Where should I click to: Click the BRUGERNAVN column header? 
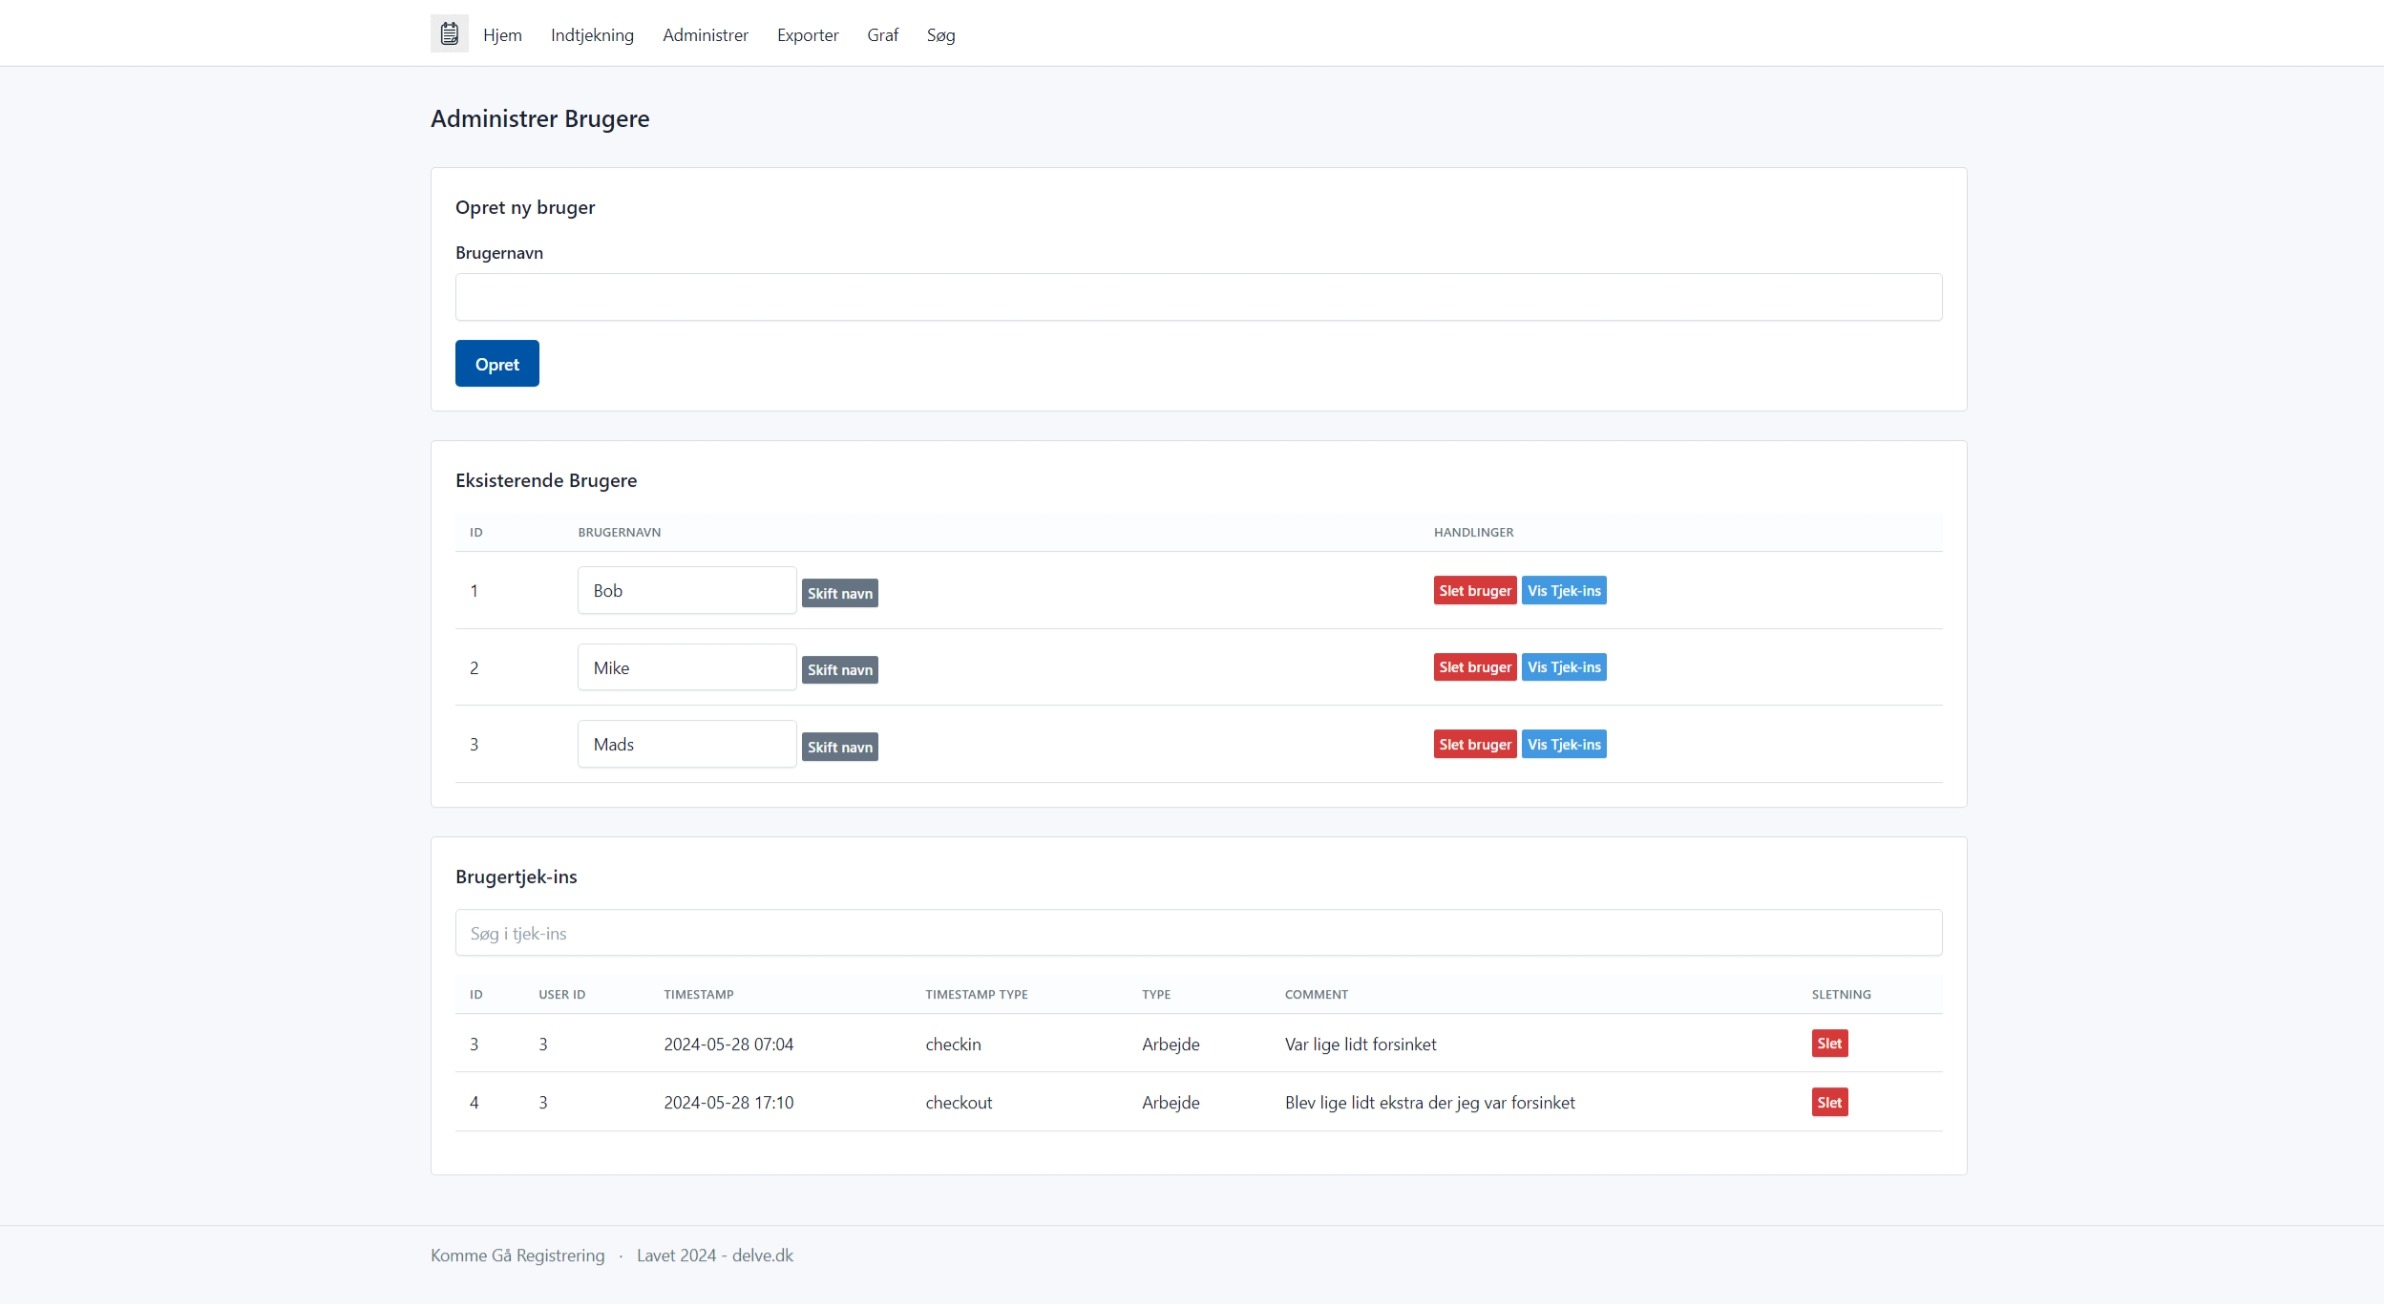tap(619, 532)
